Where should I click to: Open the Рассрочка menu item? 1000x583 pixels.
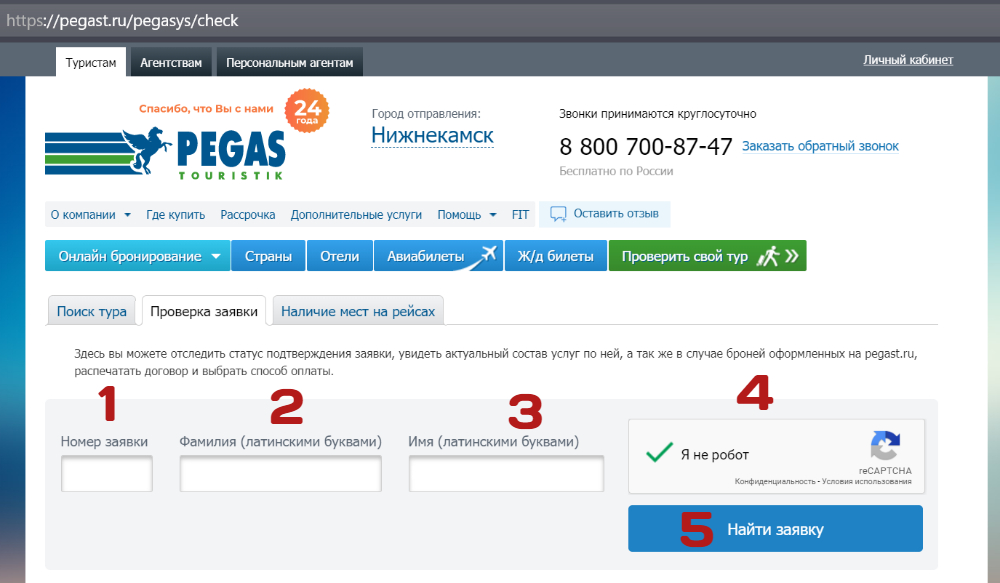point(247,215)
